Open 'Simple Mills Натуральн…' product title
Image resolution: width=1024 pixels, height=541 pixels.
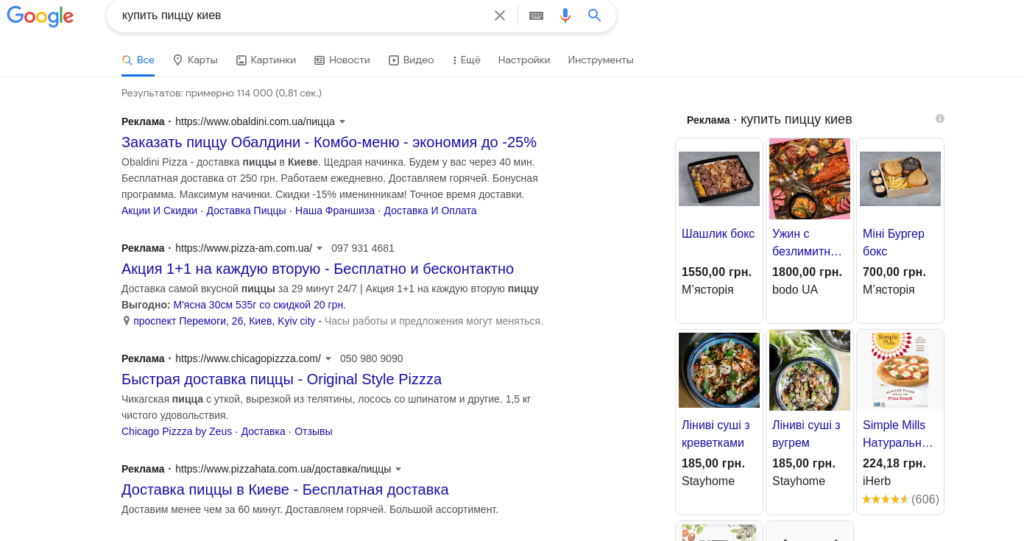coord(897,434)
